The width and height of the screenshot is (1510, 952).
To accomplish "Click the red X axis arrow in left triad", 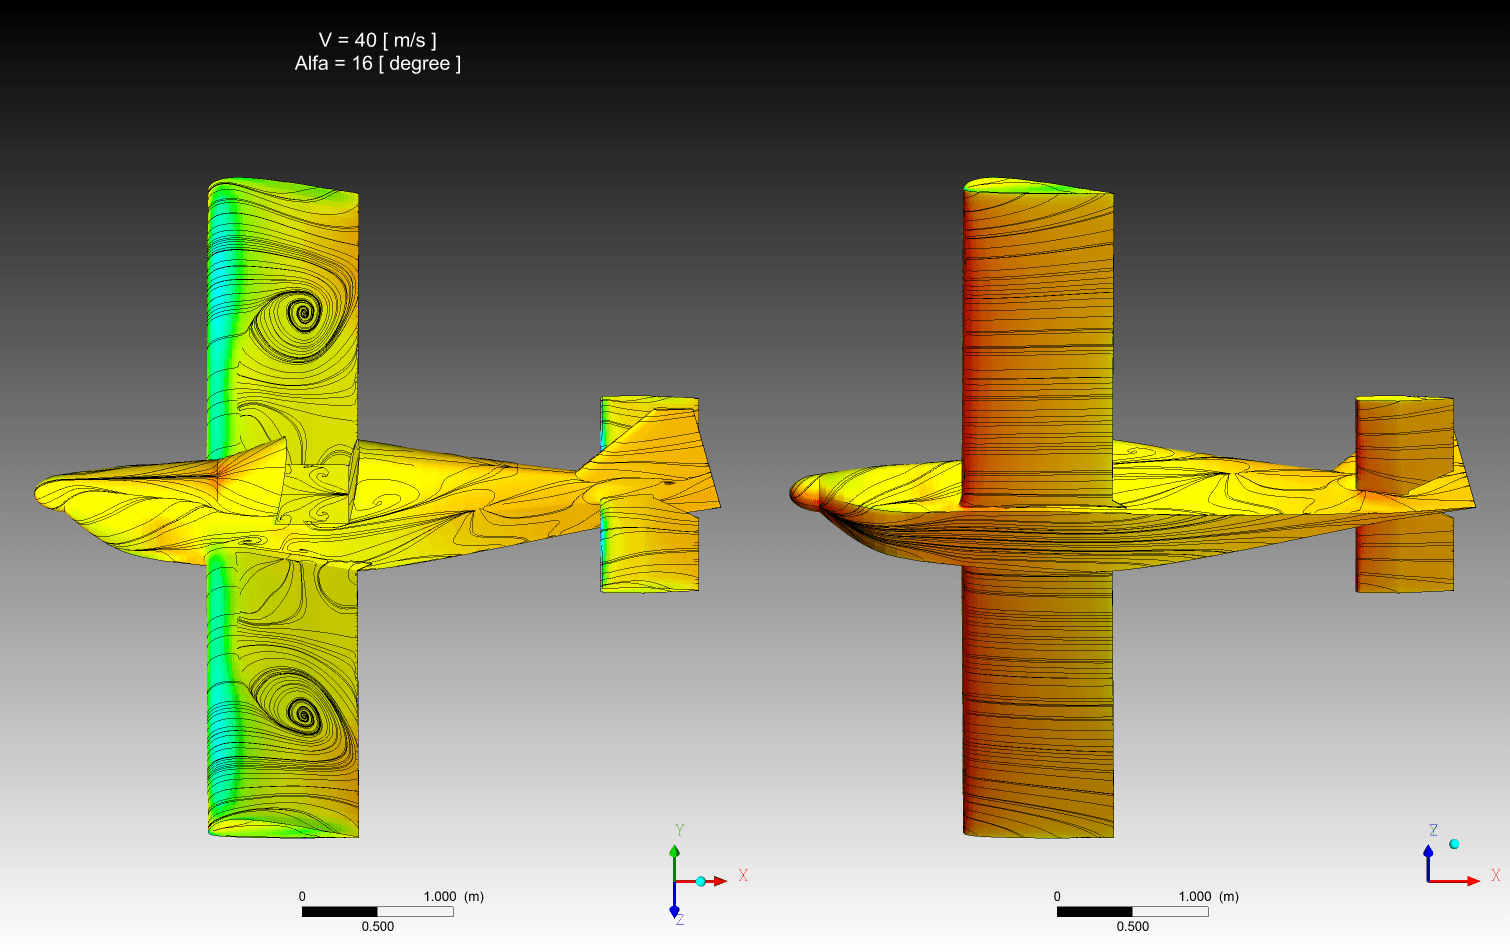I will [718, 881].
